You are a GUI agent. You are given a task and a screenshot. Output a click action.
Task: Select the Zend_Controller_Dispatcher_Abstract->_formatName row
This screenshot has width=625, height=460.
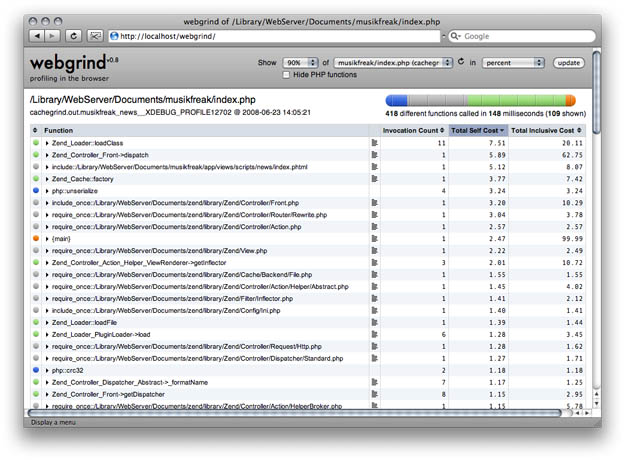(x=308, y=382)
